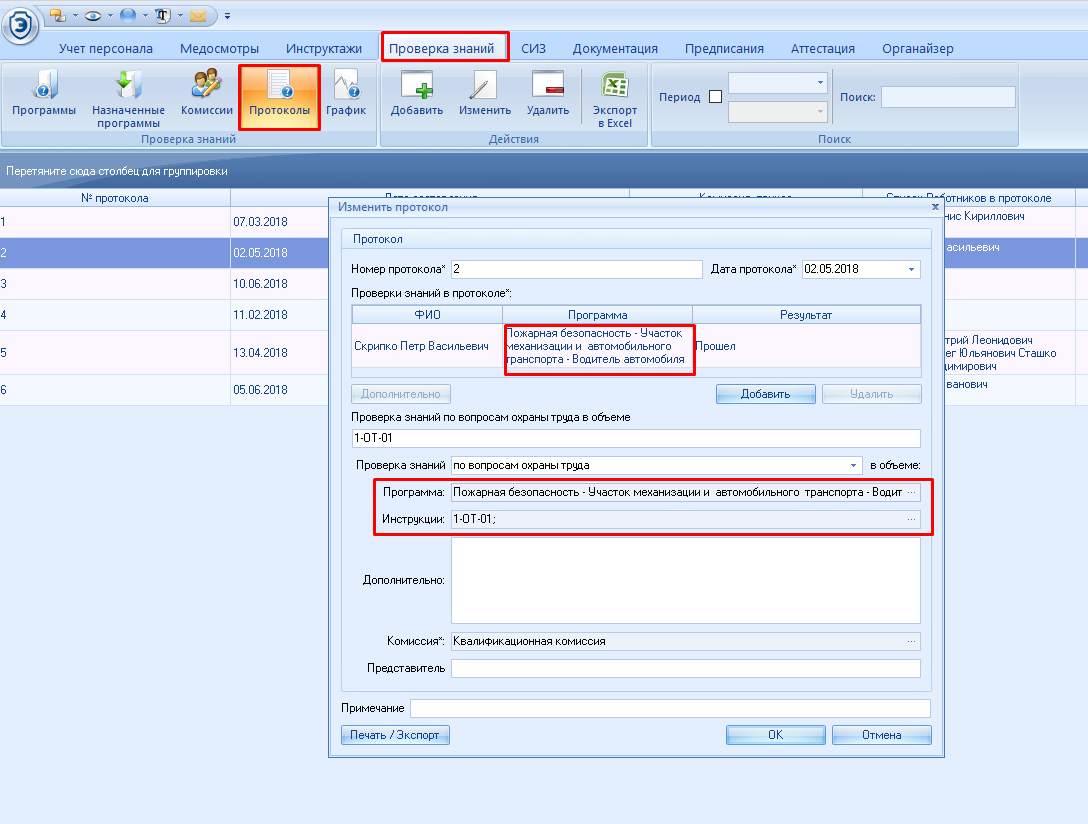Viewport: 1088px width, 824px height.
Task: Toggle the Период checkbox
Action: coord(715,97)
